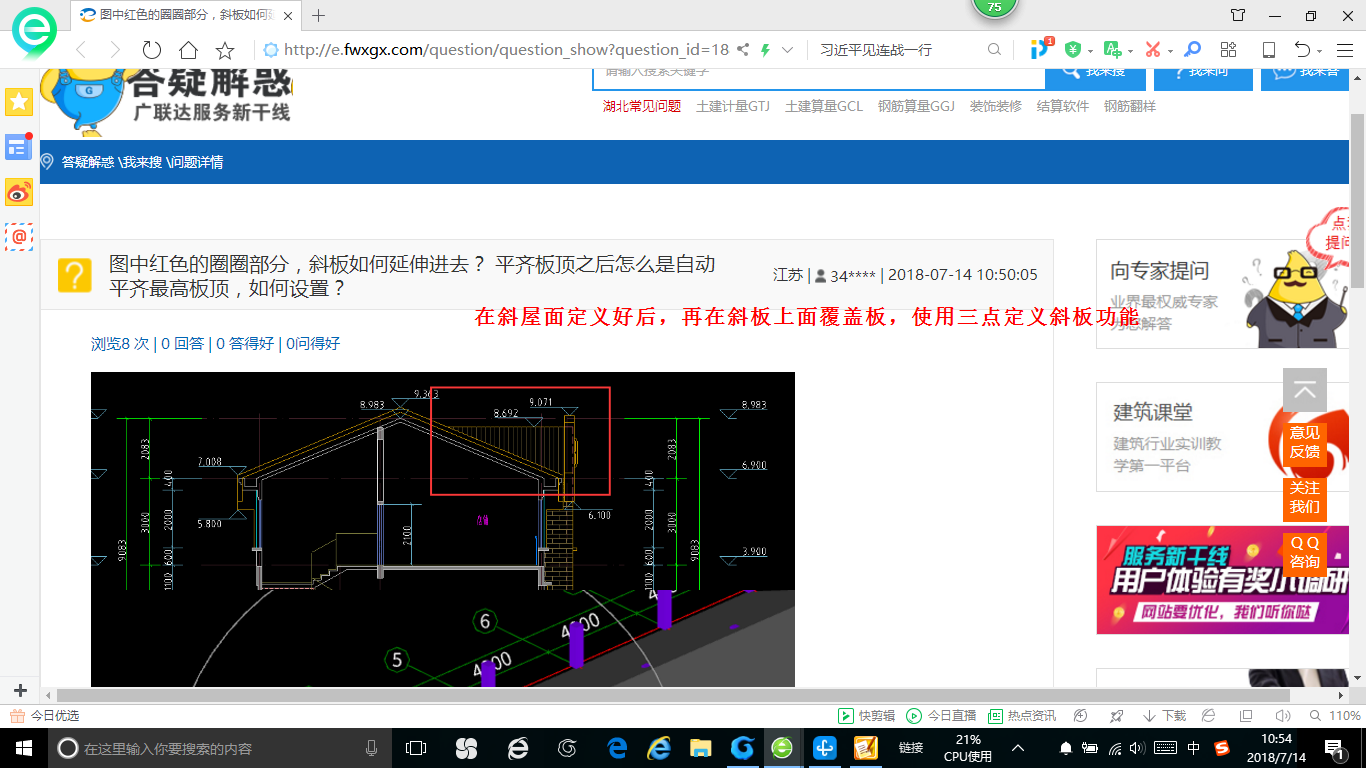Screen dimensions: 1366x768
Task: Open the yellow star favorites sidebar icon
Action: (19, 101)
